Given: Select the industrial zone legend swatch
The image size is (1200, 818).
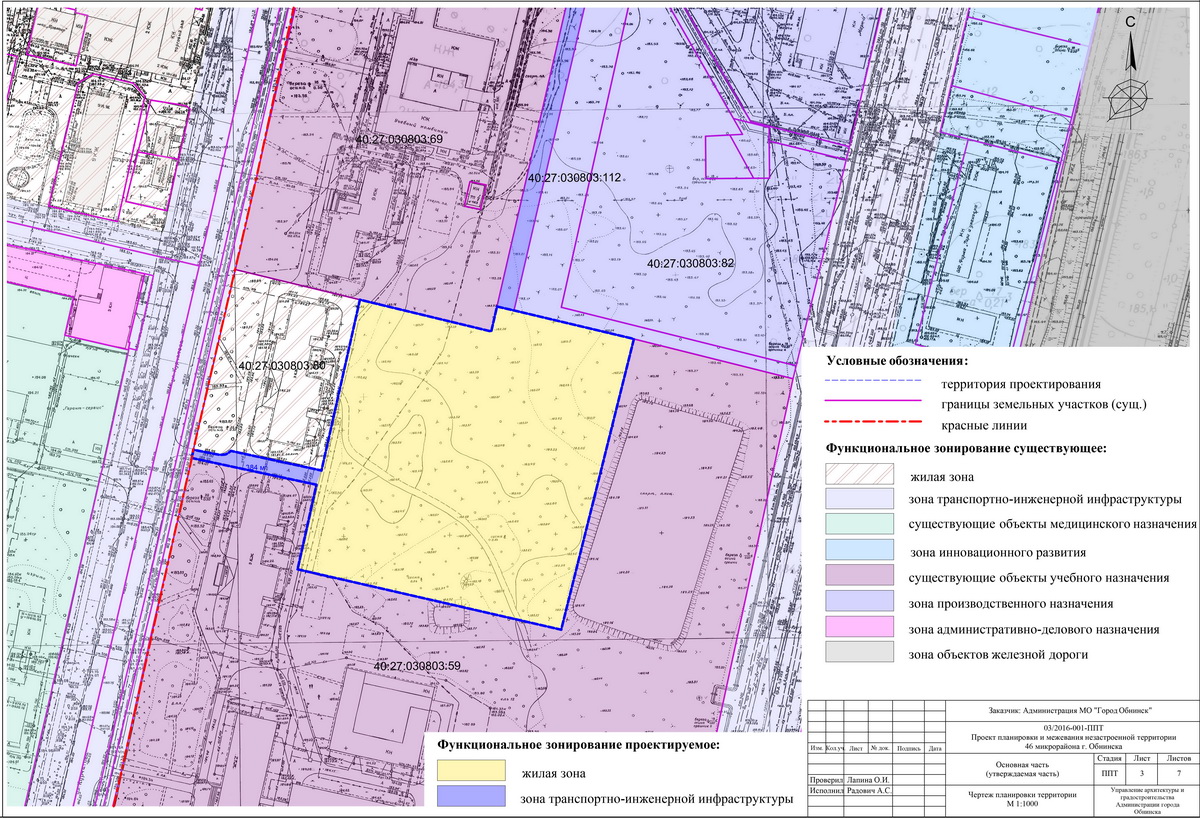Looking at the screenshot, I should 860,603.
